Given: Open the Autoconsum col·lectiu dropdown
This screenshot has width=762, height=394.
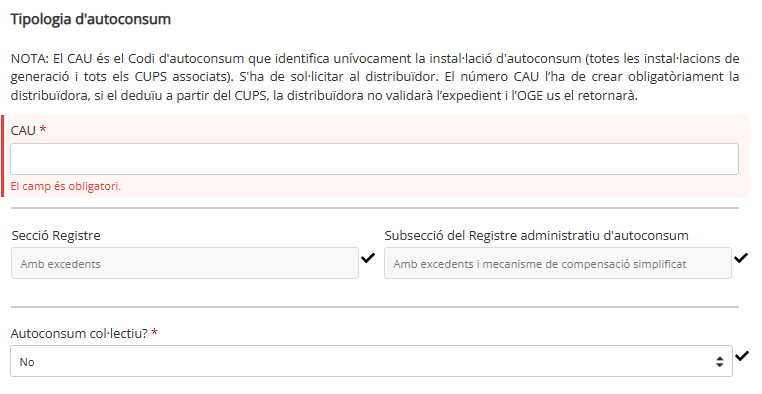Looking at the screenshot, I should [371, 361].
